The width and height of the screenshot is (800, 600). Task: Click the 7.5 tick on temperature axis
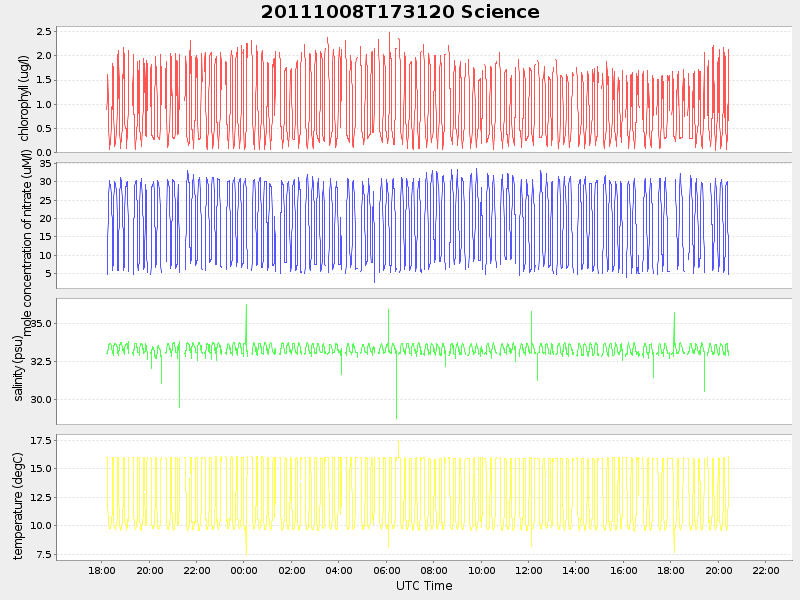(x=44, y=555)
